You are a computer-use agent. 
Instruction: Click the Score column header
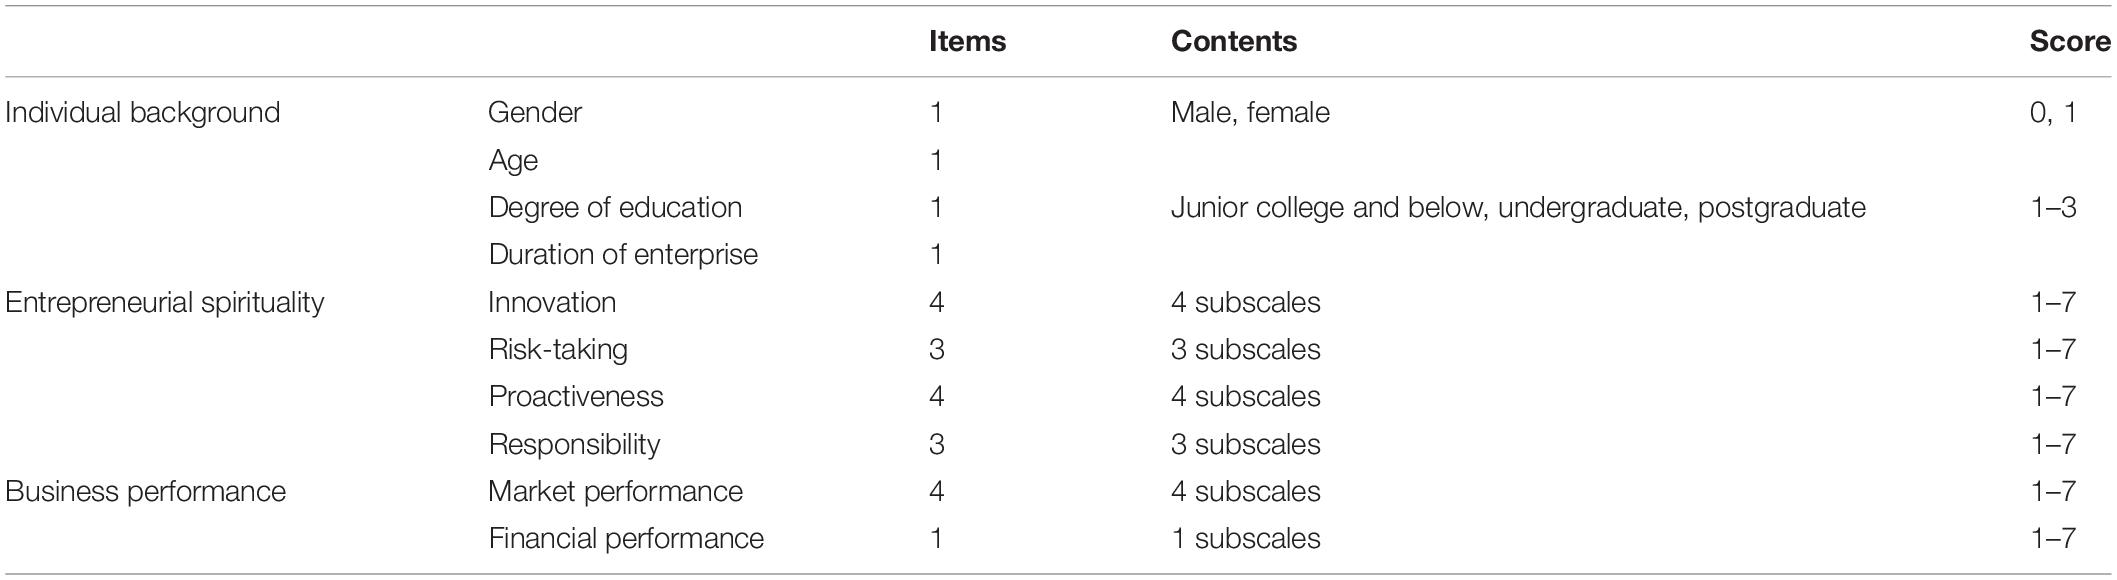(x=2070, y=42)
